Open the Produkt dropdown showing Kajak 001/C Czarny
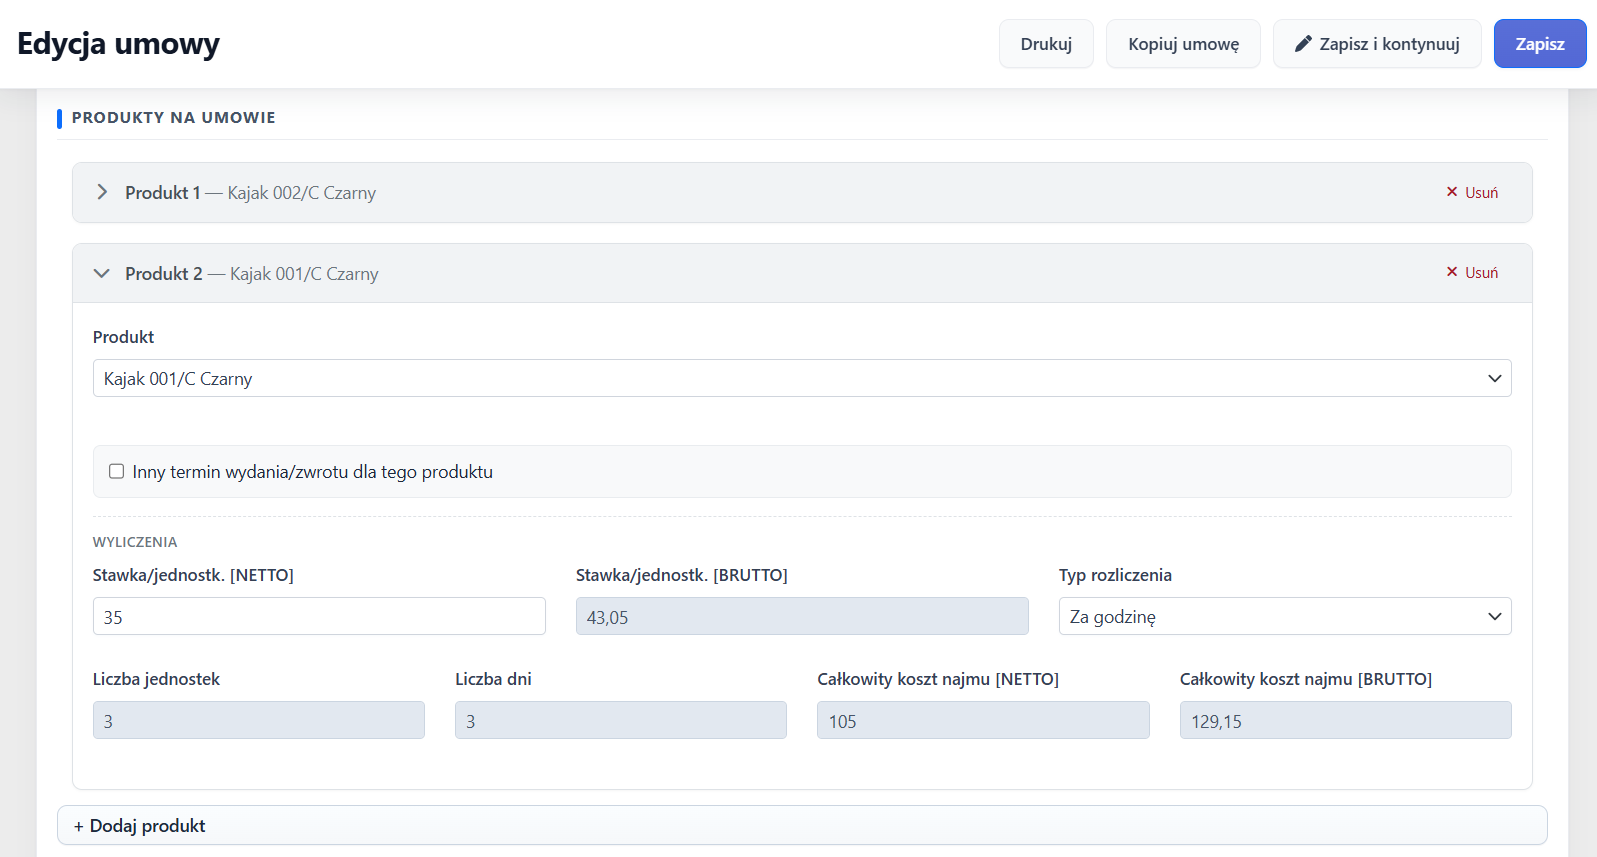 802,378
